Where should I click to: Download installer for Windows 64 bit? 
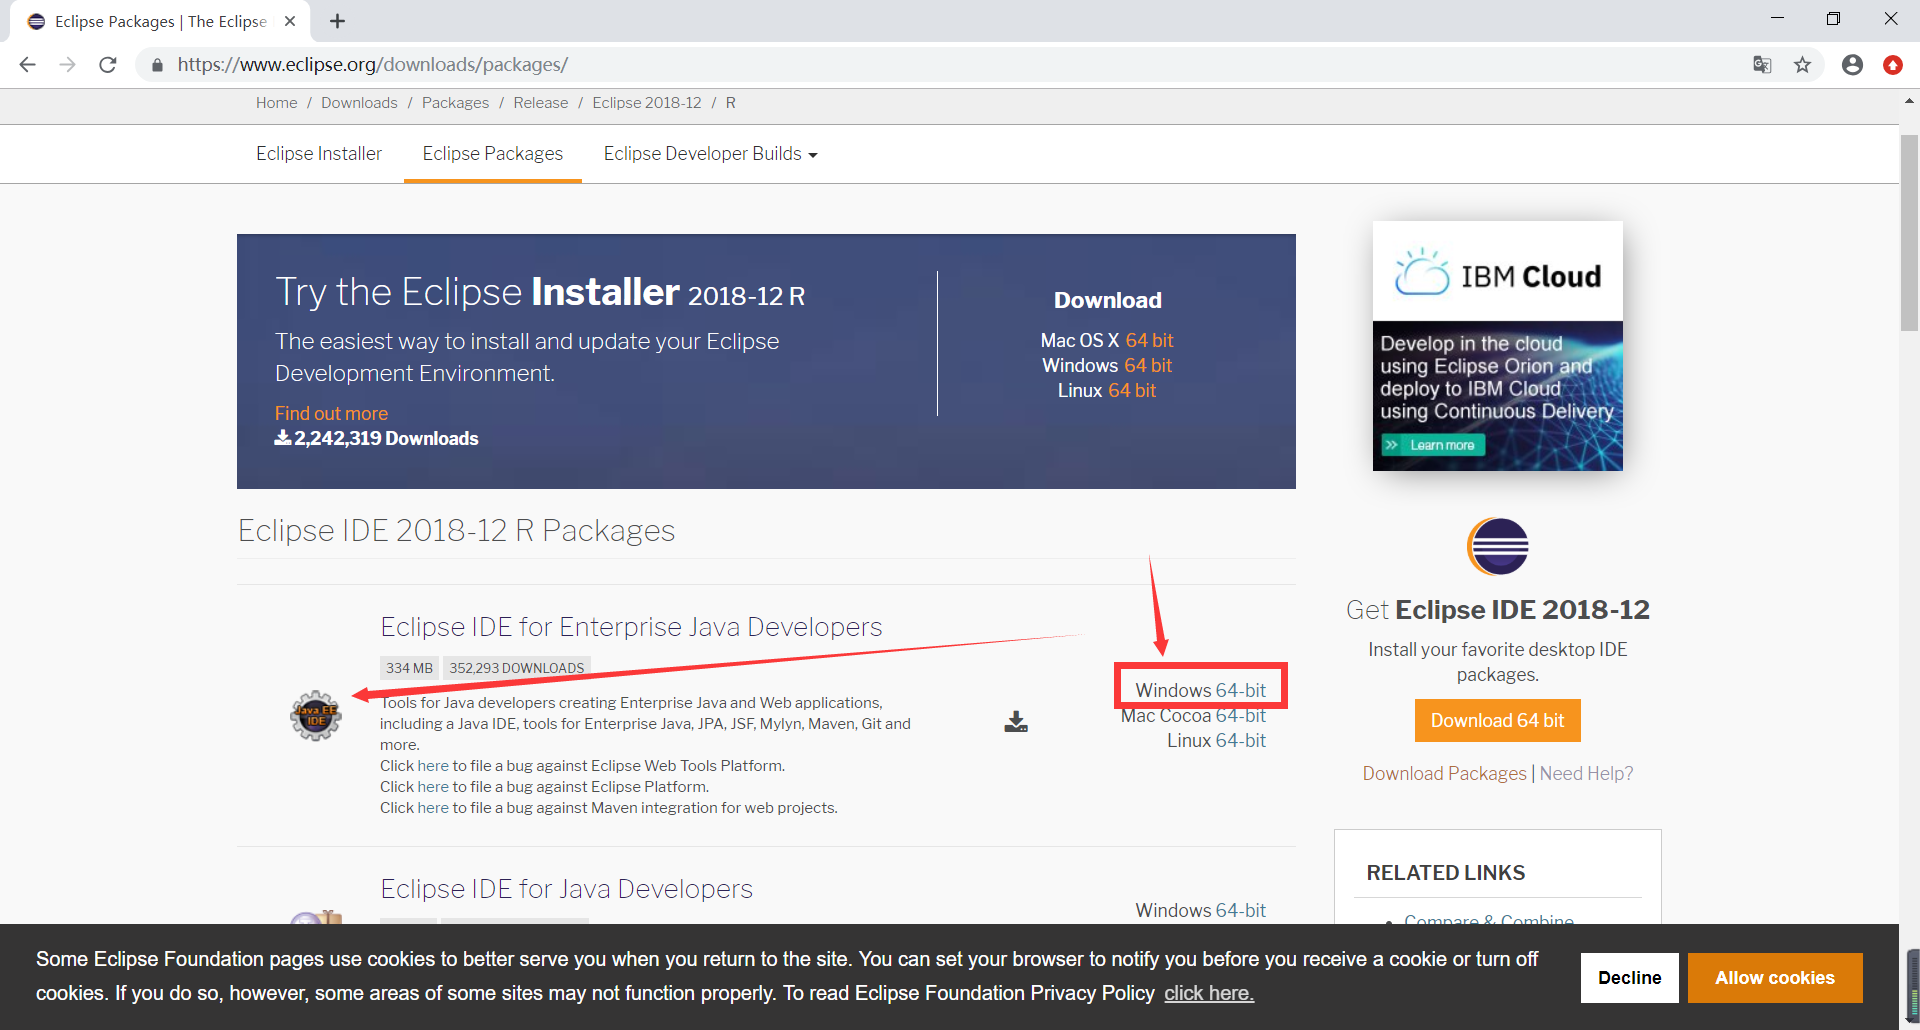[1148, 366]
